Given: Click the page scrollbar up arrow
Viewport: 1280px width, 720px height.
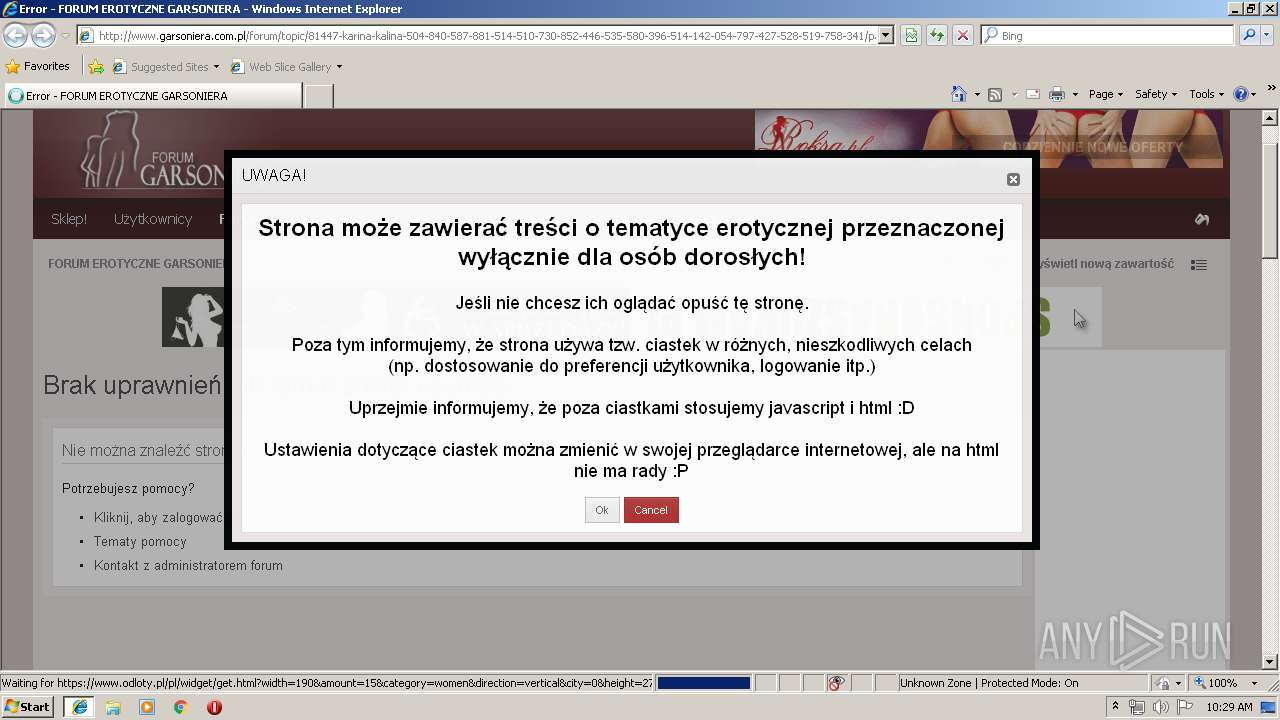Looking at the screenshot, I should click(1271, 118).
